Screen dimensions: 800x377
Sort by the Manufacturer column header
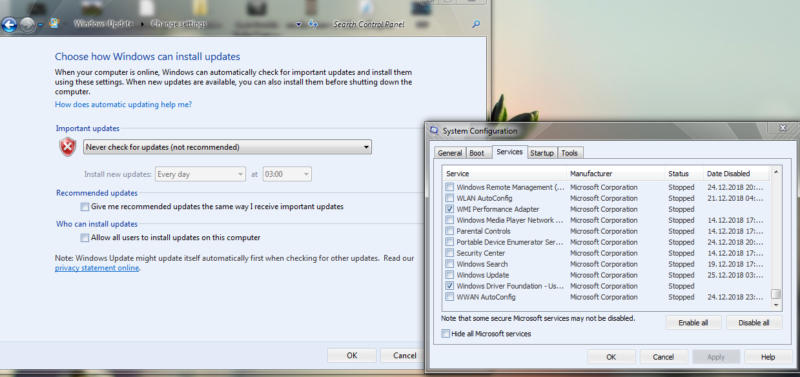click(615, 173)
